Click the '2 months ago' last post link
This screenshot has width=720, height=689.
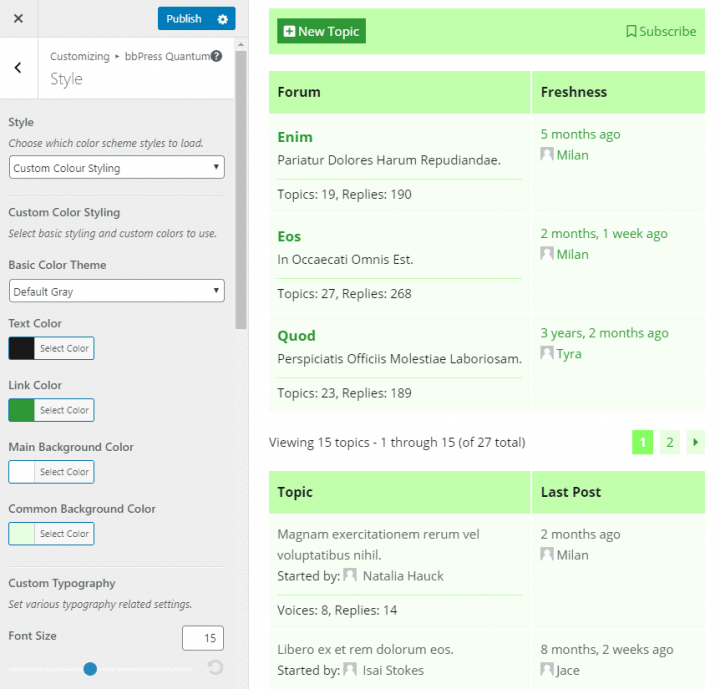click(x=580, y=534)
